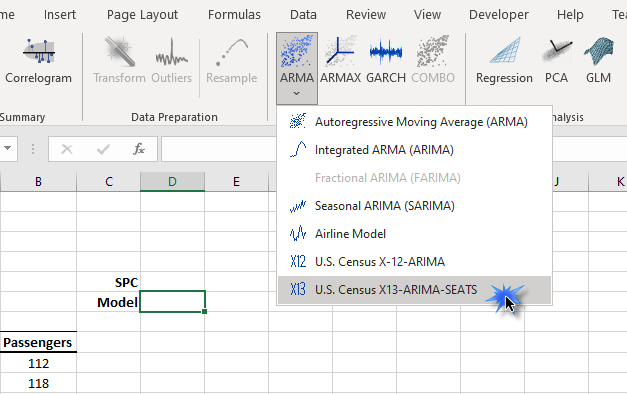
Task: Select the column K header
Action: [x=608, y=182]
